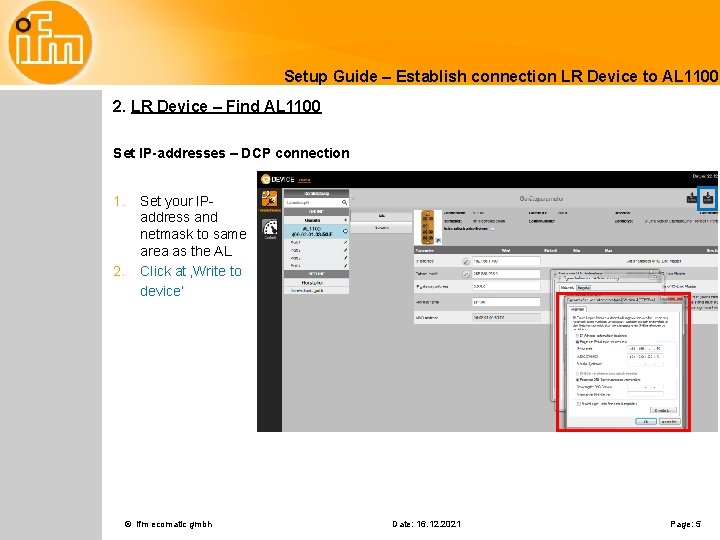
Task: Click the OFFLINE section header
Action: pyautogui.click(x=316, y=274)
